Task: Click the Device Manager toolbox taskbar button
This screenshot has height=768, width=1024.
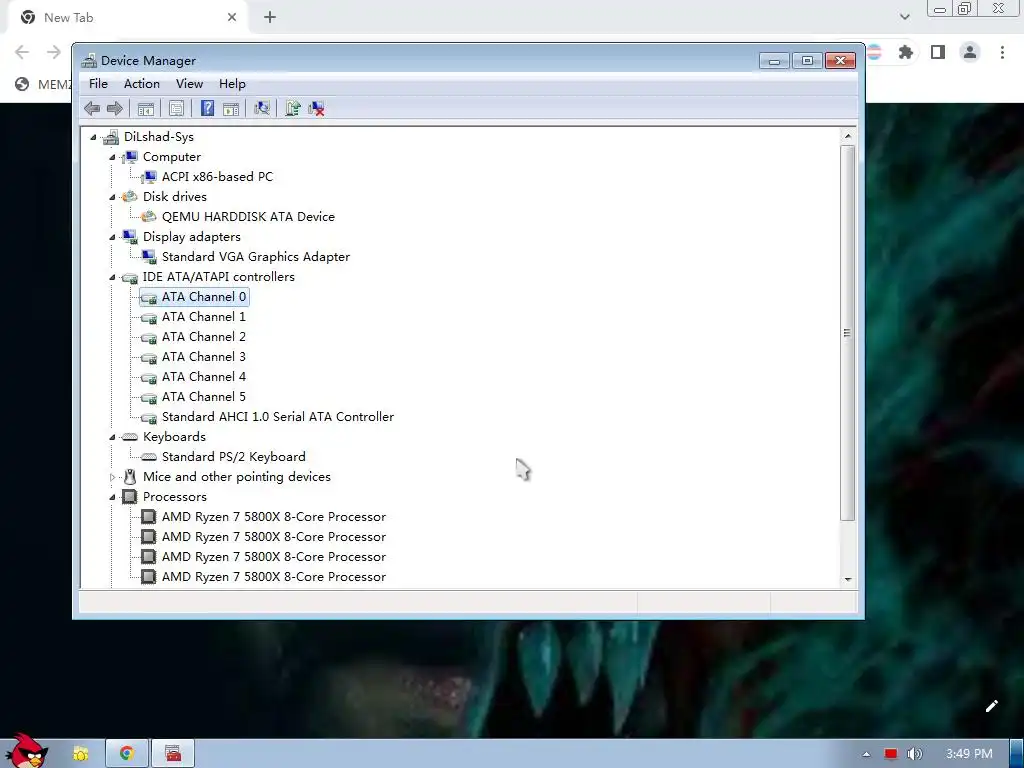Action: (173, 754)
